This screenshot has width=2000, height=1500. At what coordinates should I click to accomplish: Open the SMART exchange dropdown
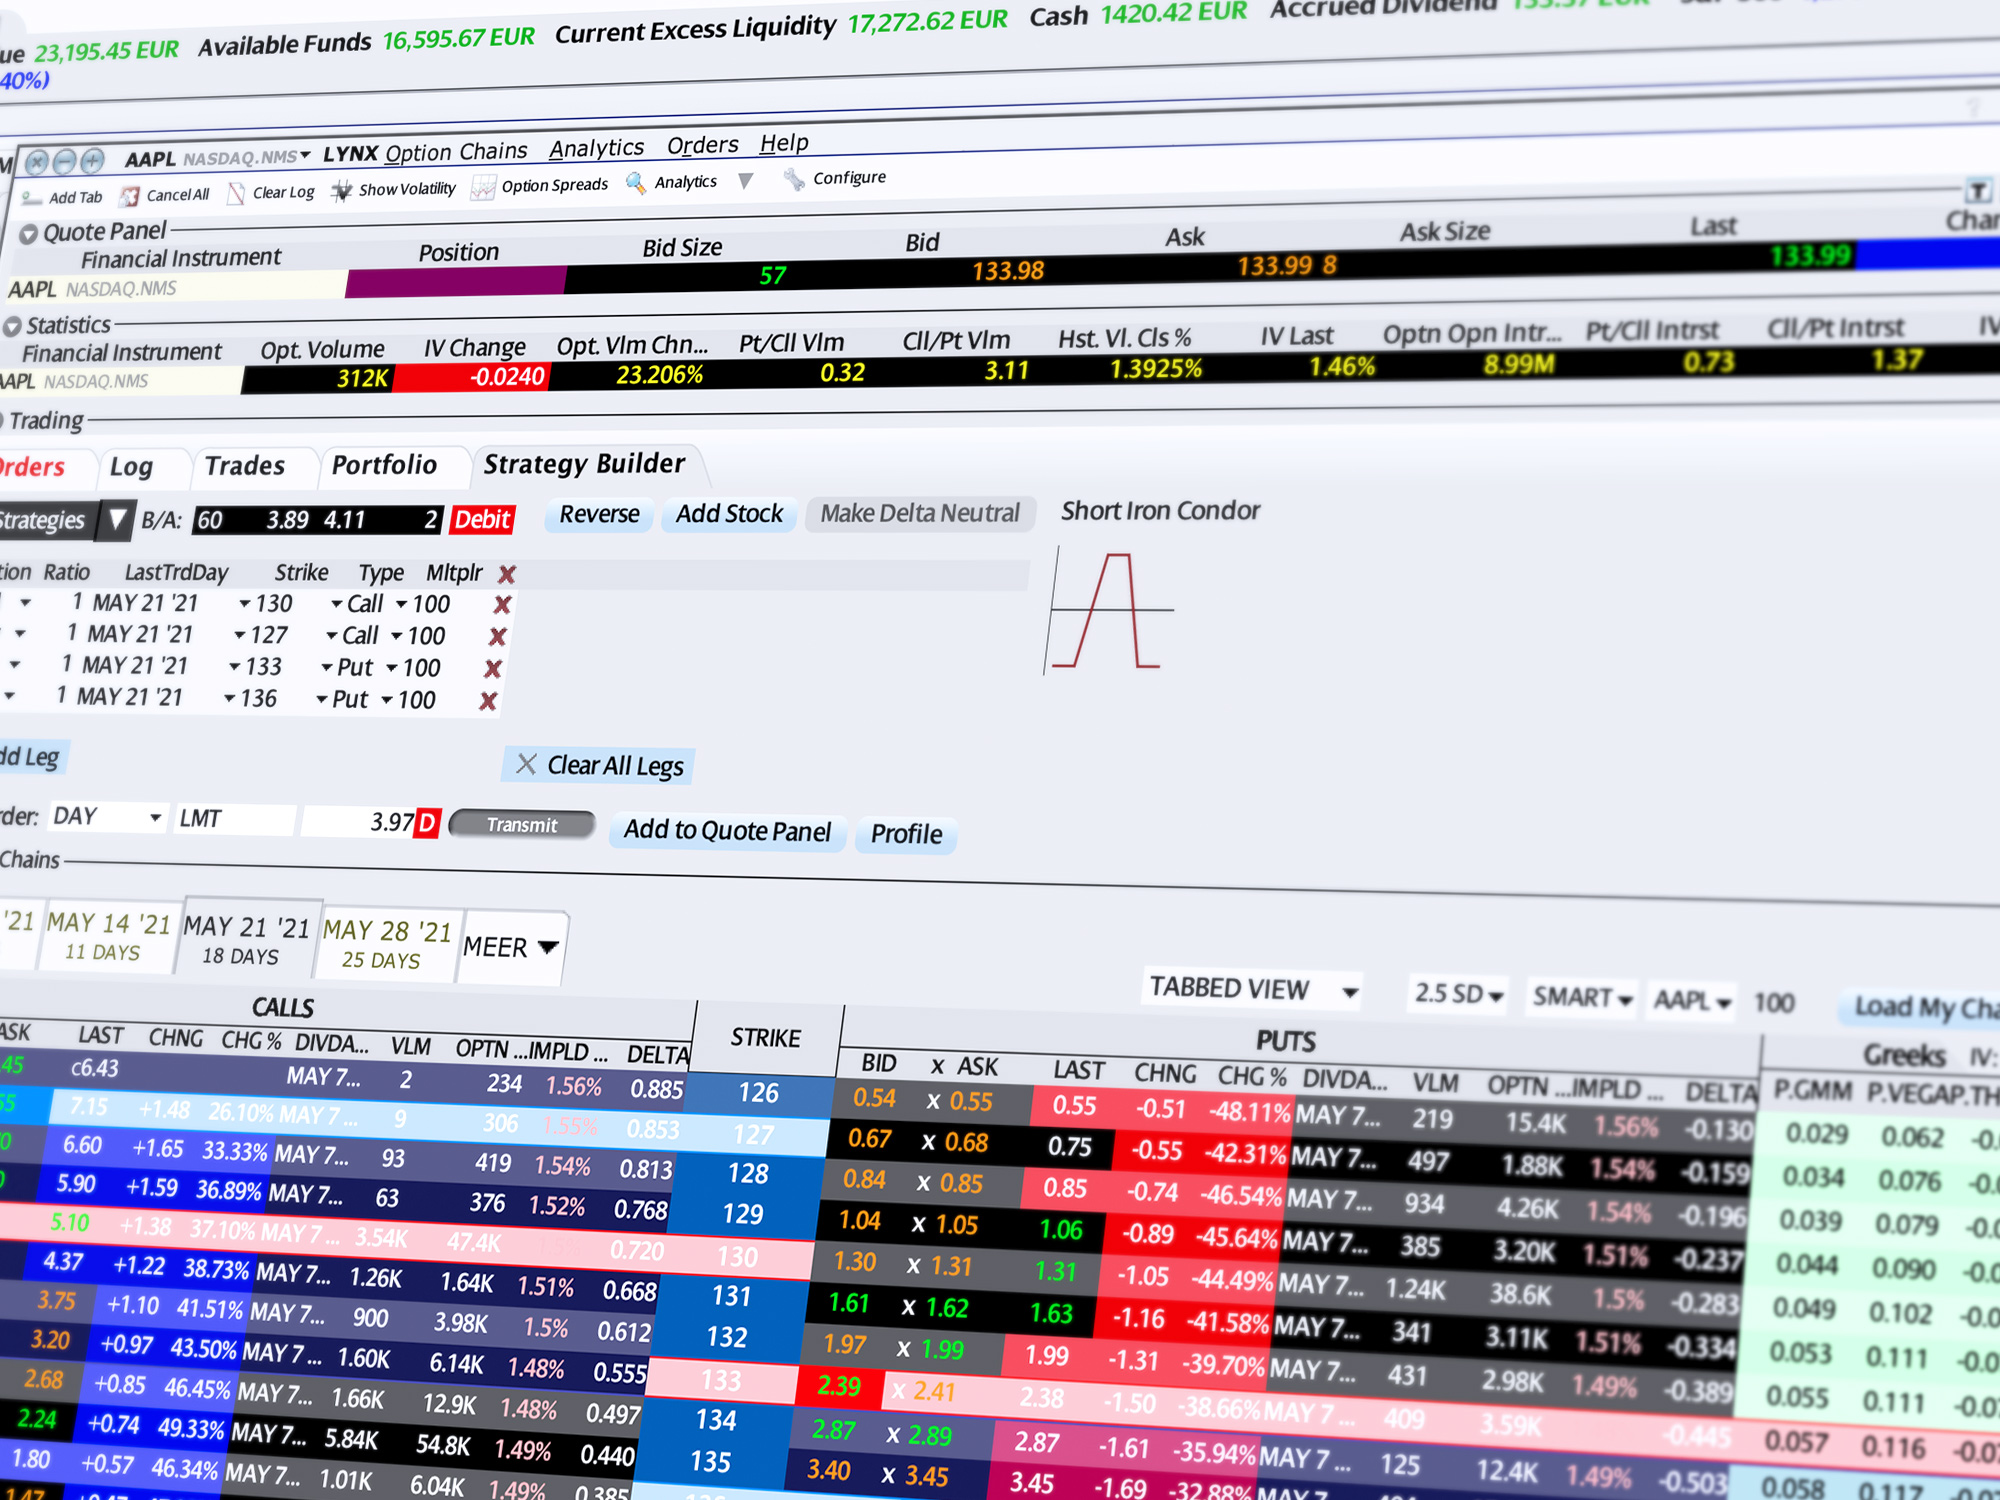tap(1625, 1000)
